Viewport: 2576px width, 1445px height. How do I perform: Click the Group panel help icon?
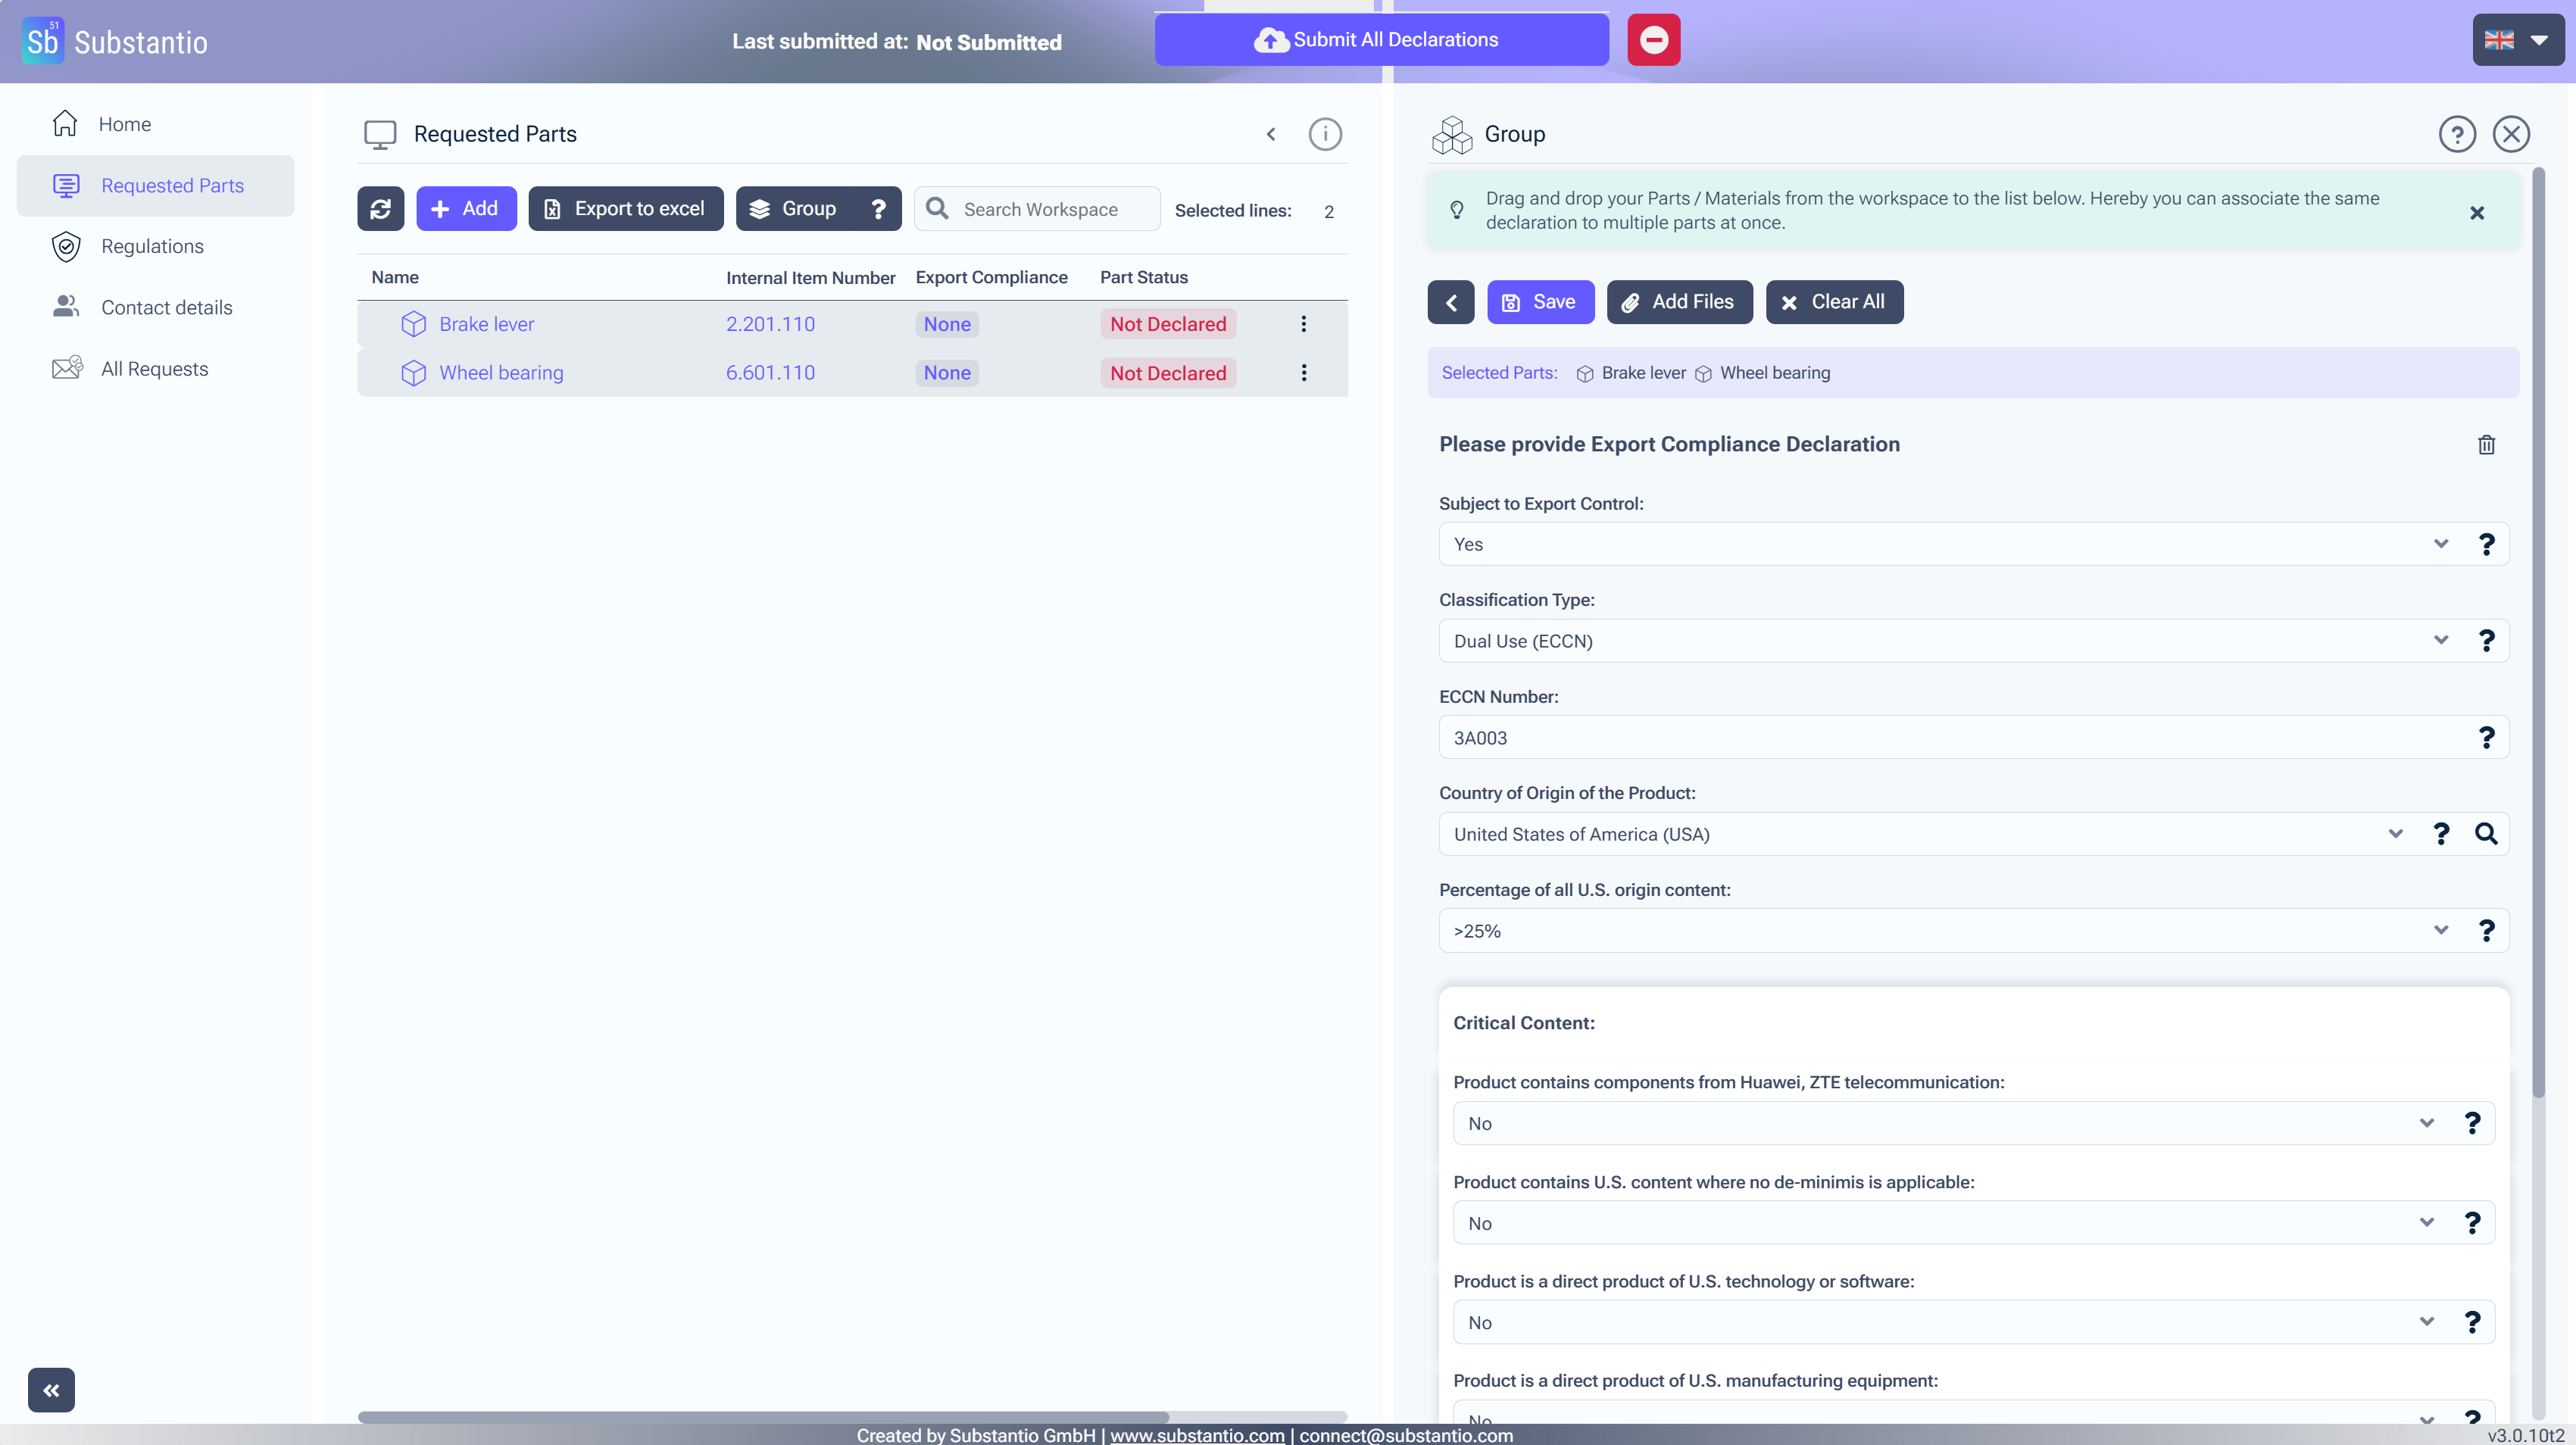pos(2456,134)
